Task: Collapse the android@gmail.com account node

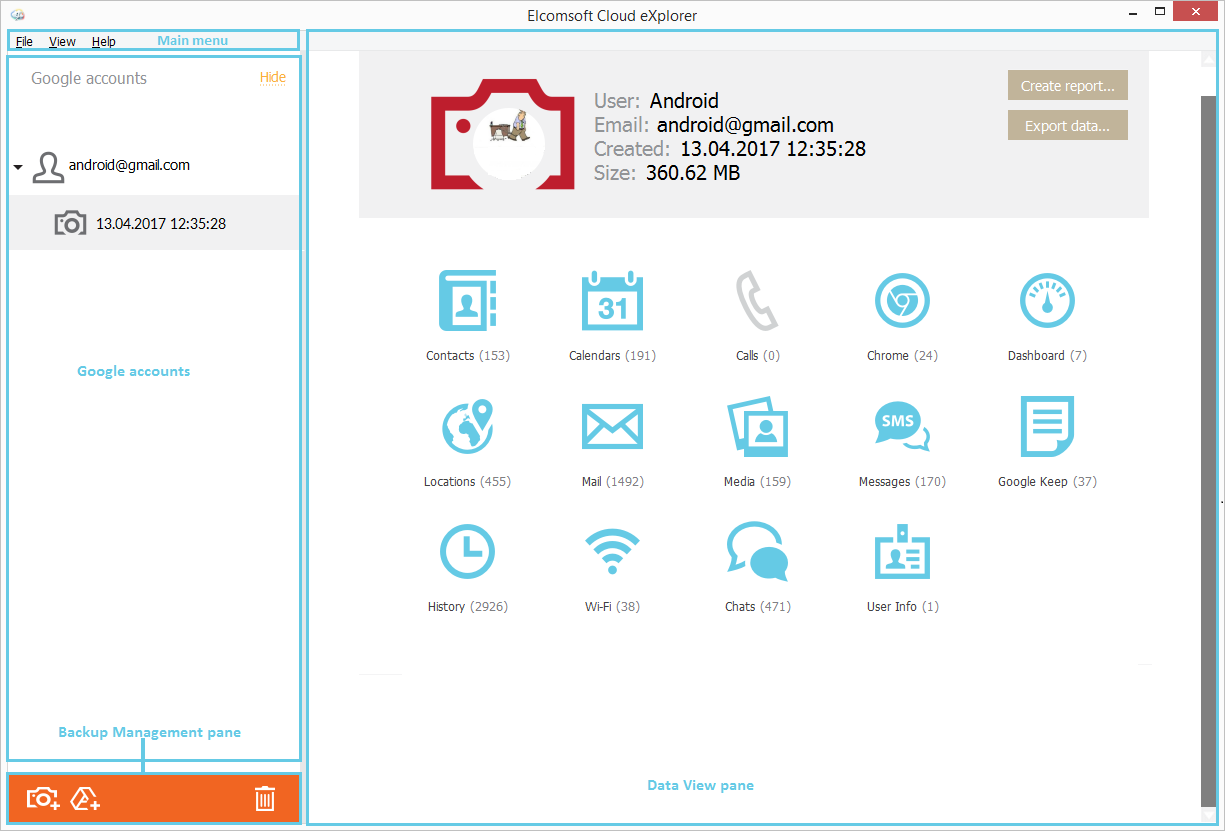Action: 18,167
